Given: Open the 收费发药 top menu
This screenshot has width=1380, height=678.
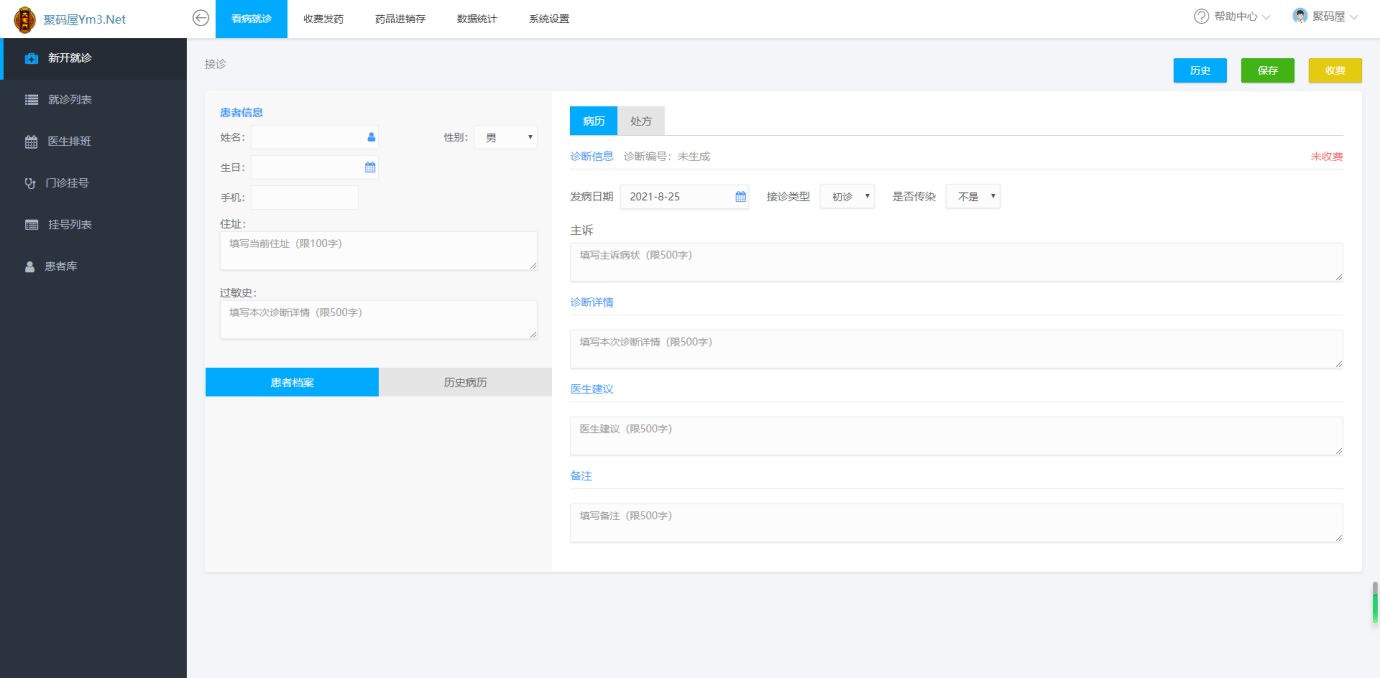Looking at the screenshot, I should tap(323, 19).
